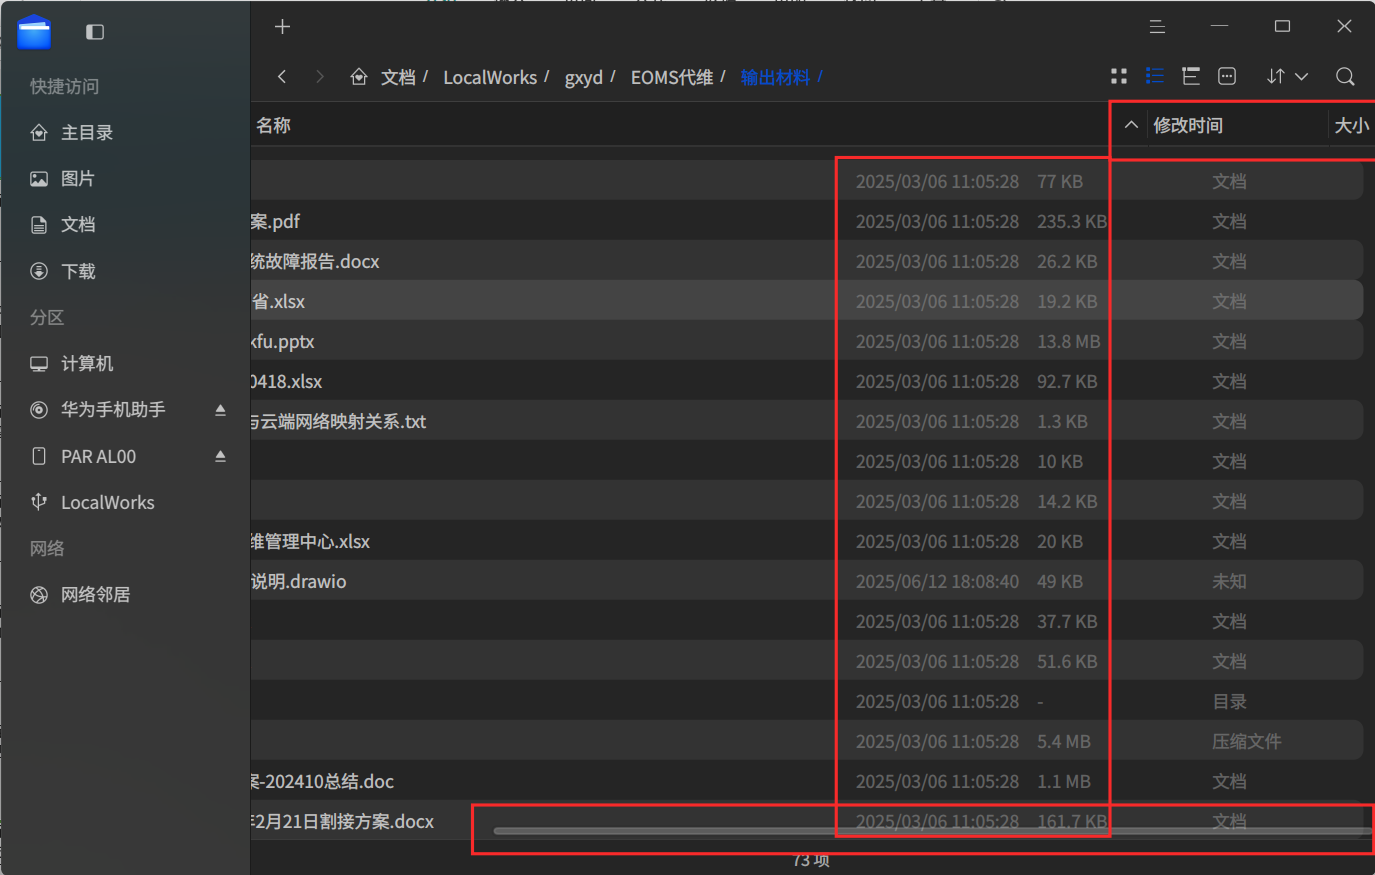Switch to icon grid view
This screenshot has height=875, width=1375.
(x=1119, y=77)
